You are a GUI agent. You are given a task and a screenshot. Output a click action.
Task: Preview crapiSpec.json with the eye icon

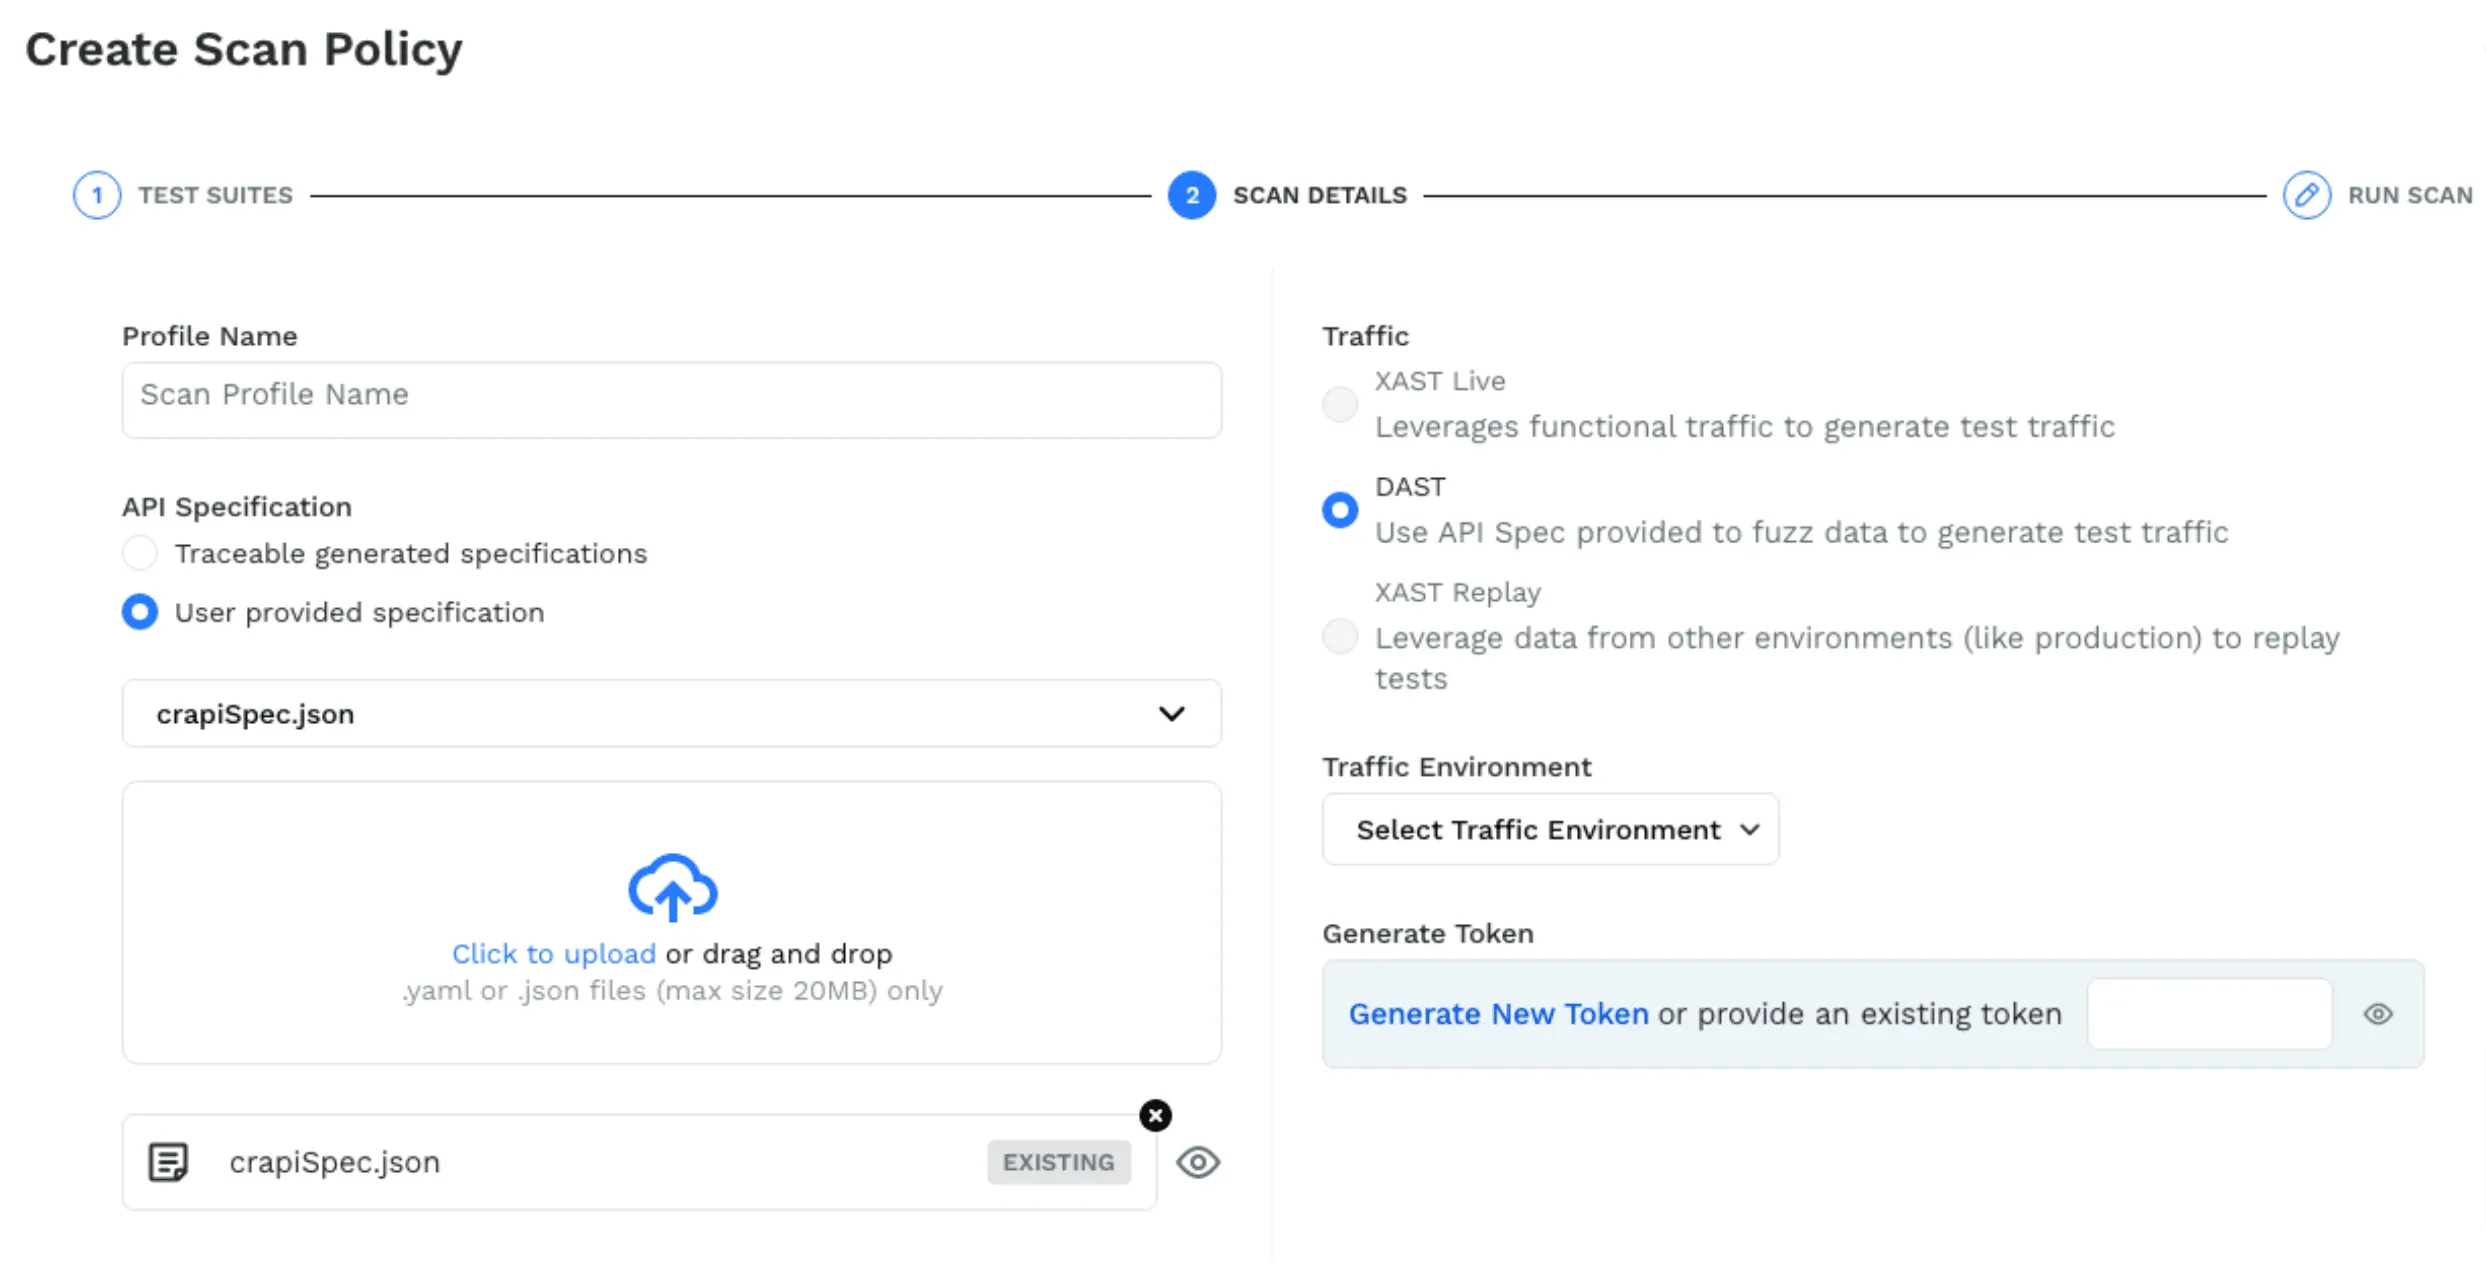[1197, 1162]
